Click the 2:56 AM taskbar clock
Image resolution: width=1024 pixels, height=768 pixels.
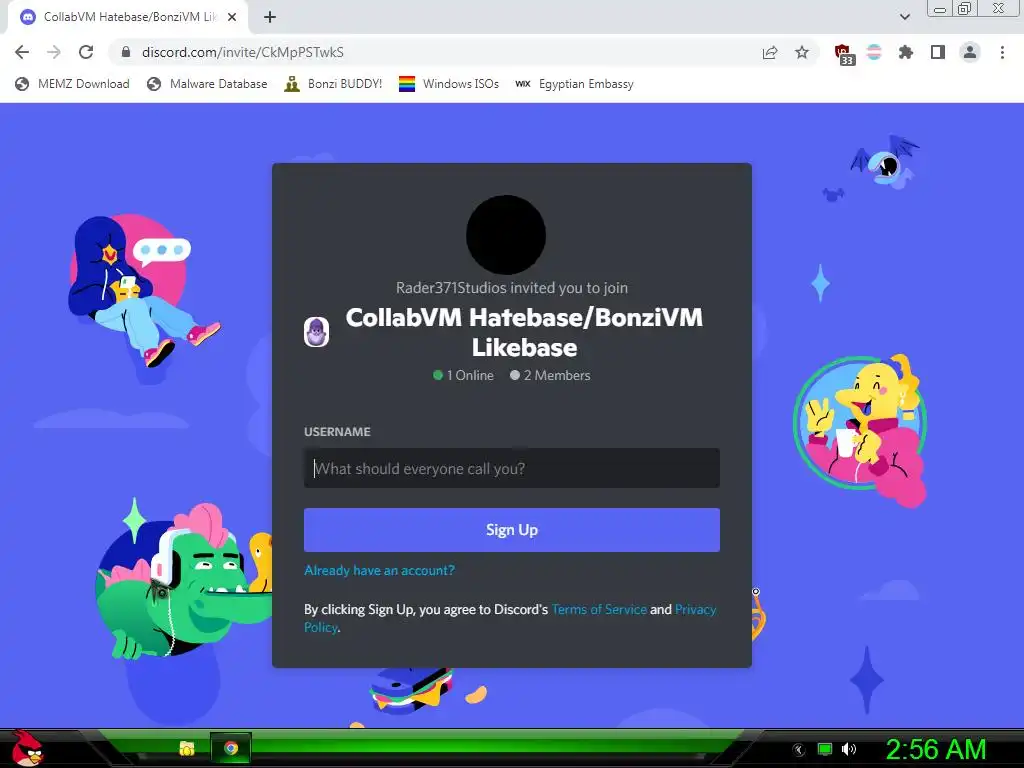(935, 749)
